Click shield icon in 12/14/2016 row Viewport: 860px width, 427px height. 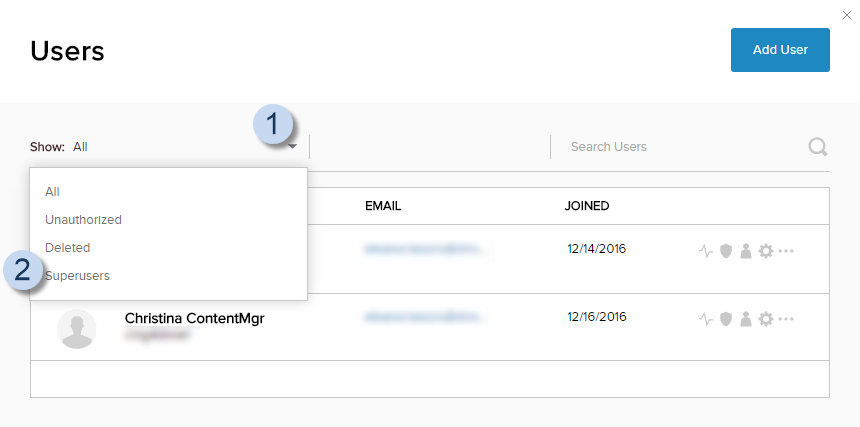click(x=726, y=250)
